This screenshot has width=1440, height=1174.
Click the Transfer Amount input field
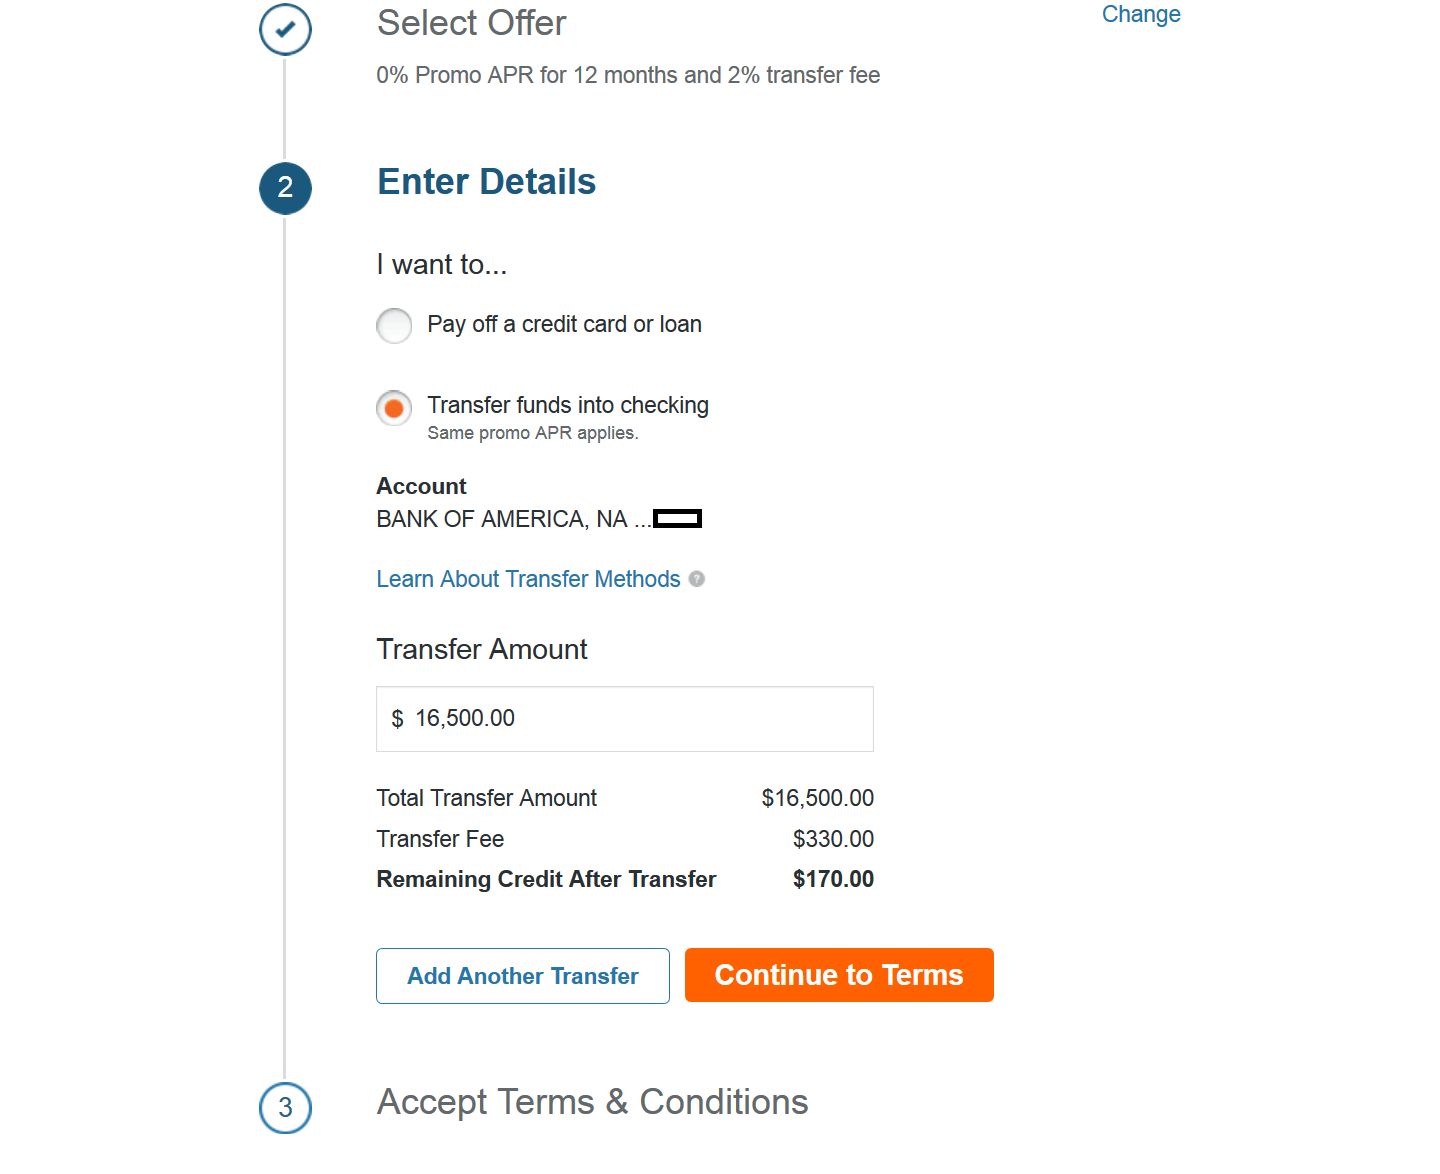click(625, 719)
